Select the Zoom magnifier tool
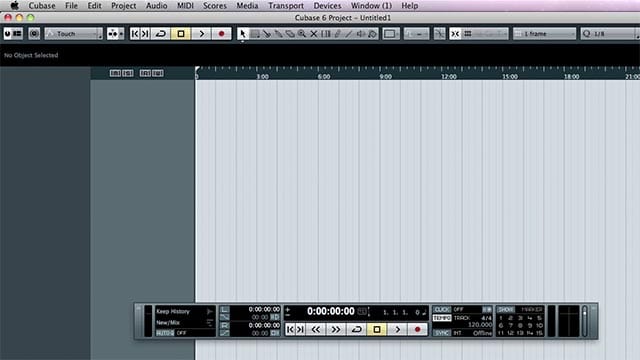This screenshot has height=360, width=640. click(x=302, y=34)
